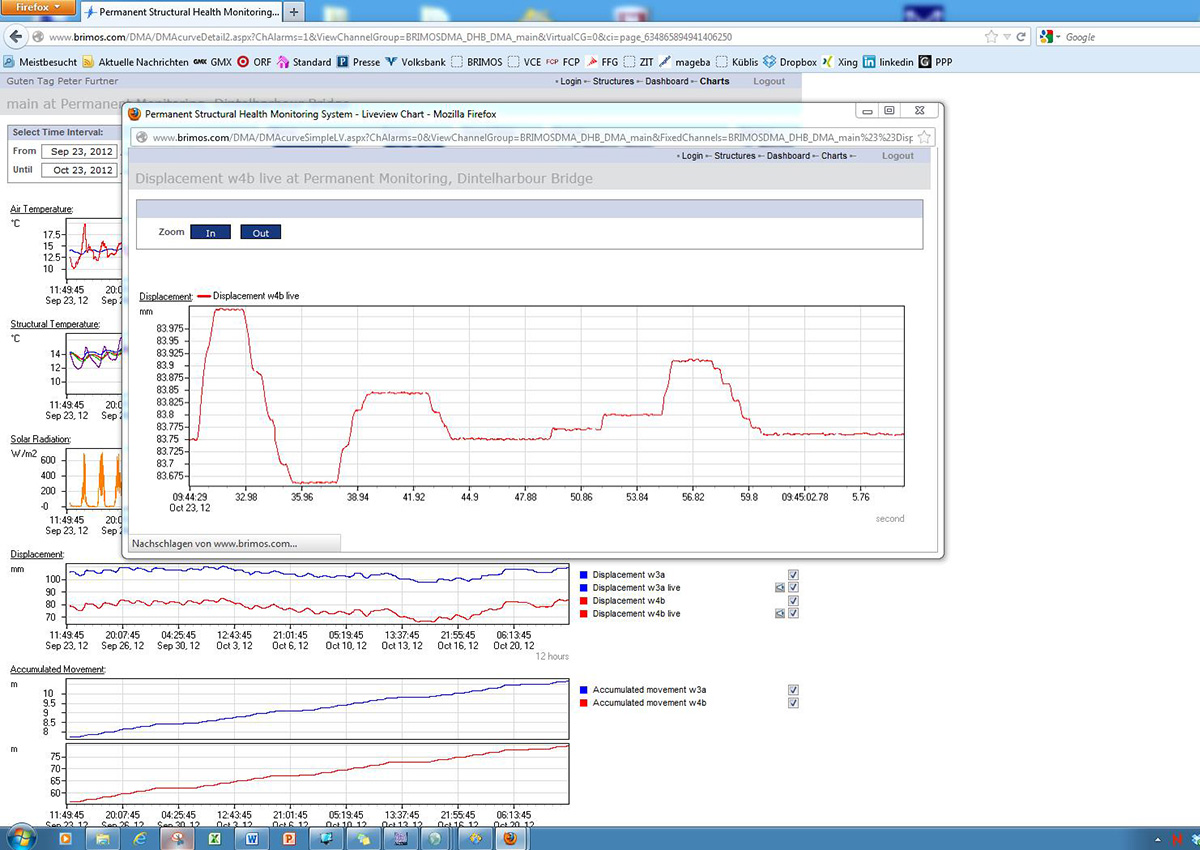1200x850 pixels.
Task: Open the VCE bookmark
Action: (524, 62)
